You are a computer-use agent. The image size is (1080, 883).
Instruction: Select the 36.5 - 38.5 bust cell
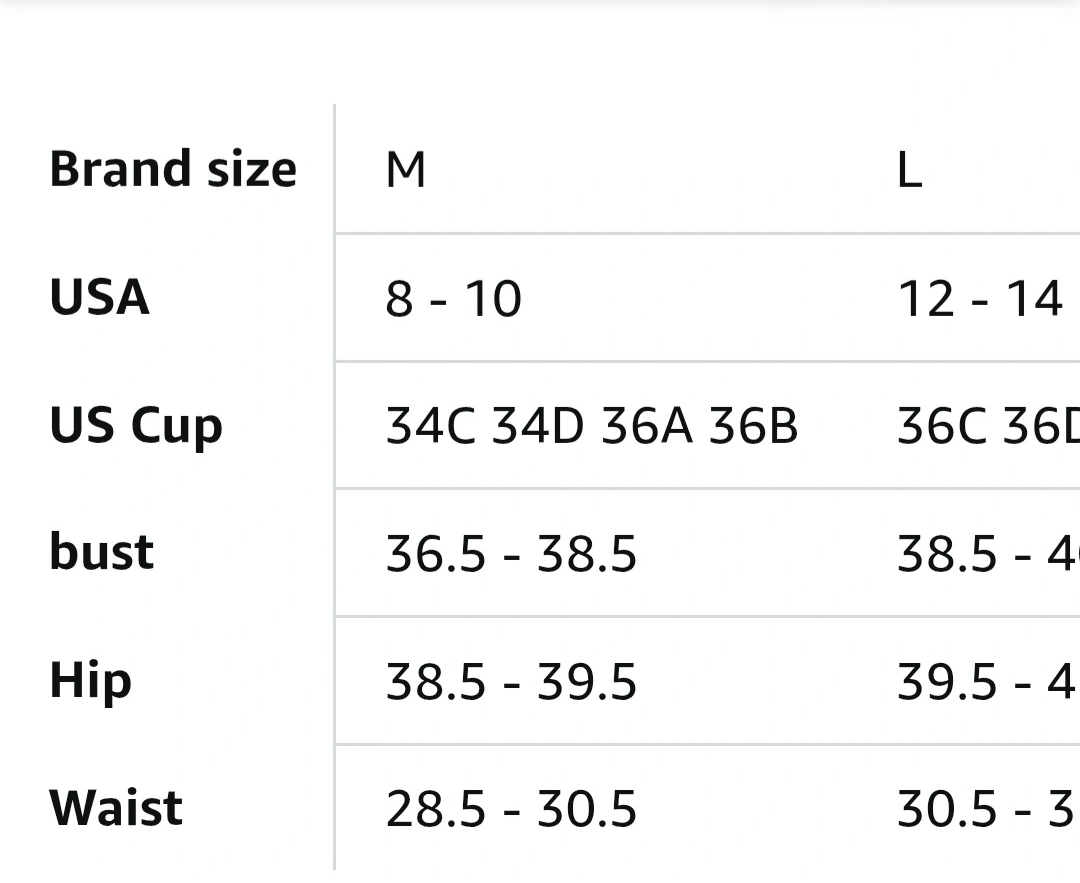pyautogui.click(x=511, y=554)
